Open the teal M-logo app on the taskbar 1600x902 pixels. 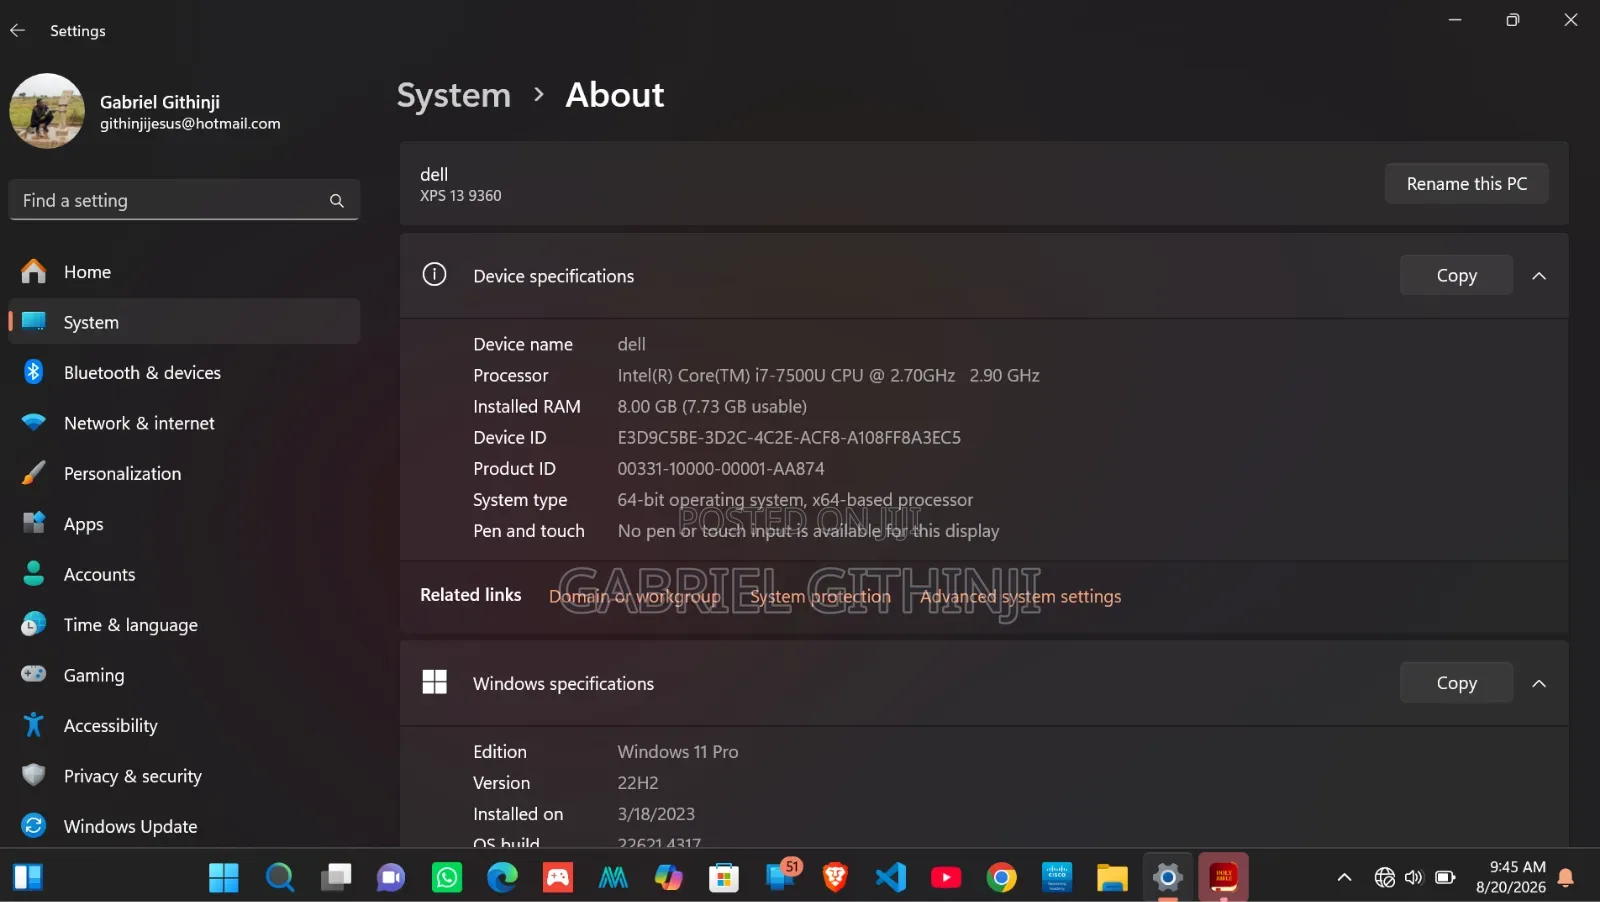[613, 878]
